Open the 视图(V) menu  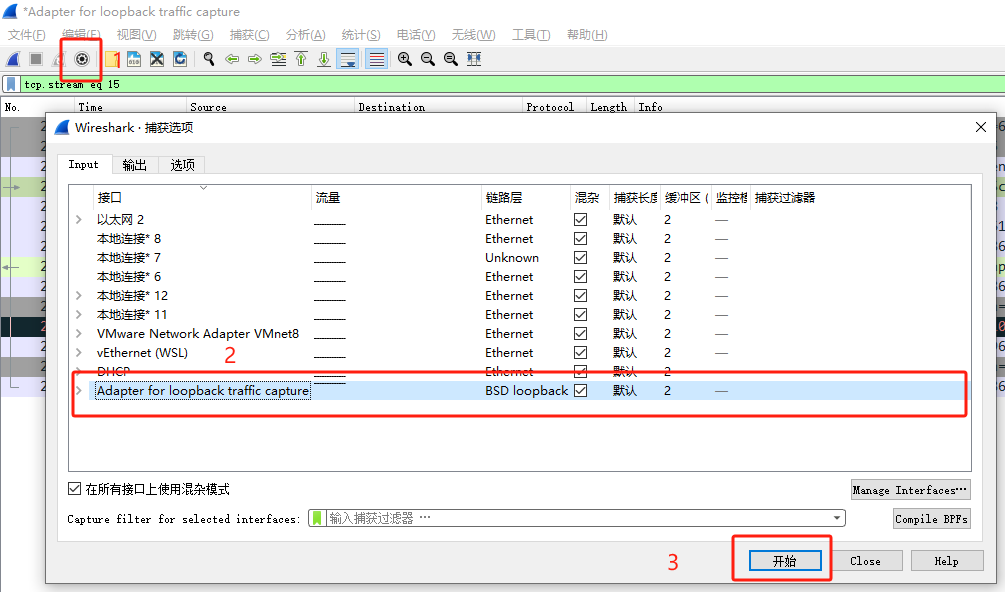137,35
